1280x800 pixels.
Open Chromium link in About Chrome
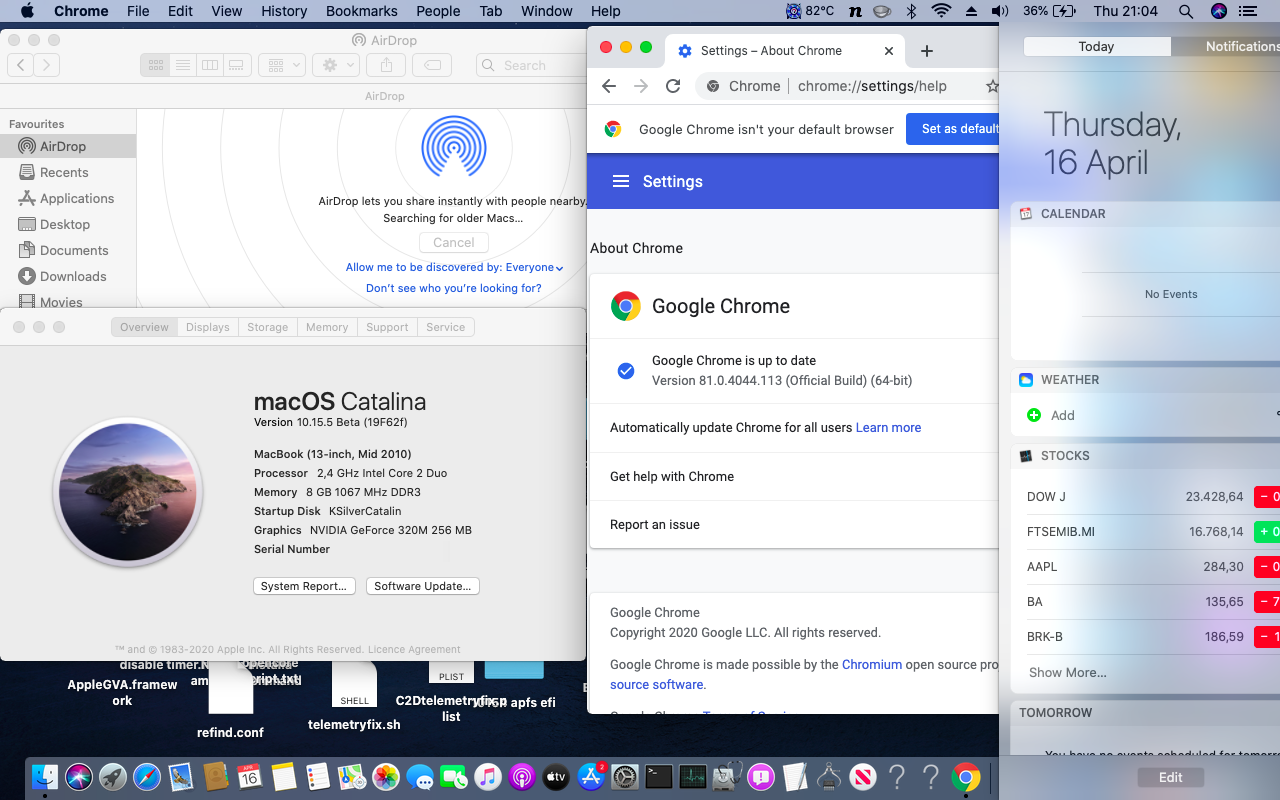[x=872, y=664]
